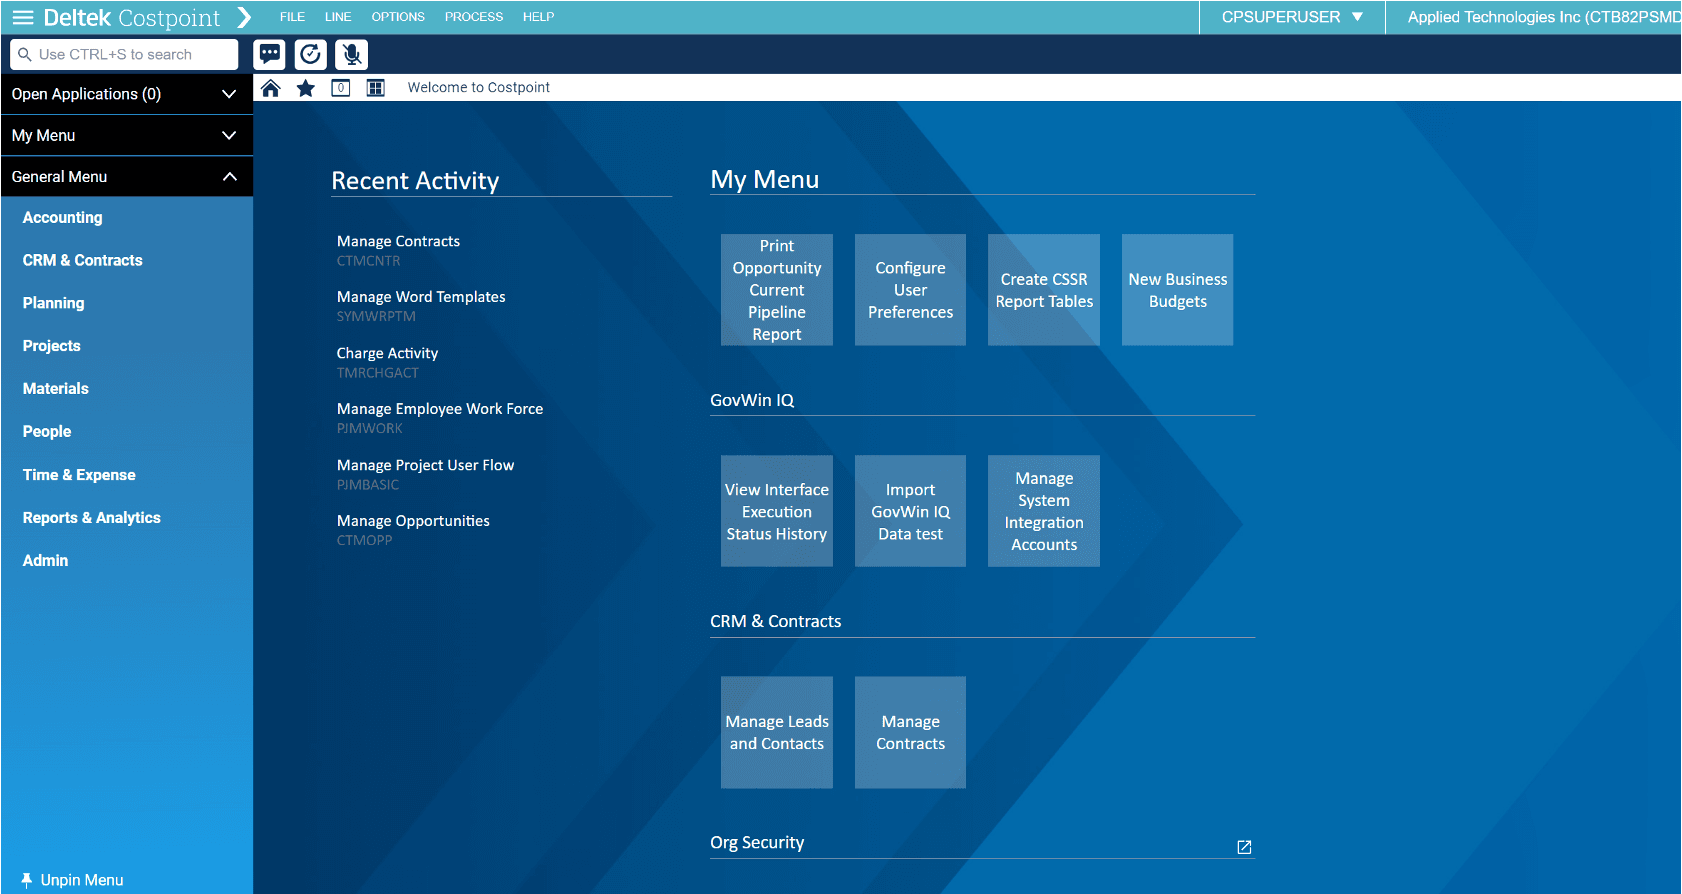Open the PROCESS menu
This screenshot has height=894, width=1682.
point(473,17)
